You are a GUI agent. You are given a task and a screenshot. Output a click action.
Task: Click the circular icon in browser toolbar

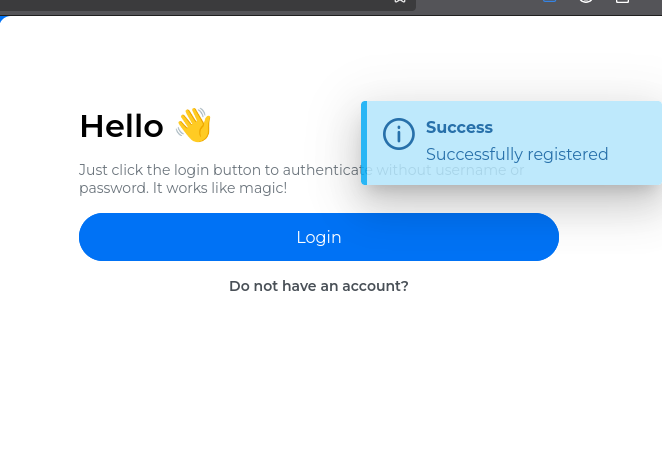[x=586, y=2]
